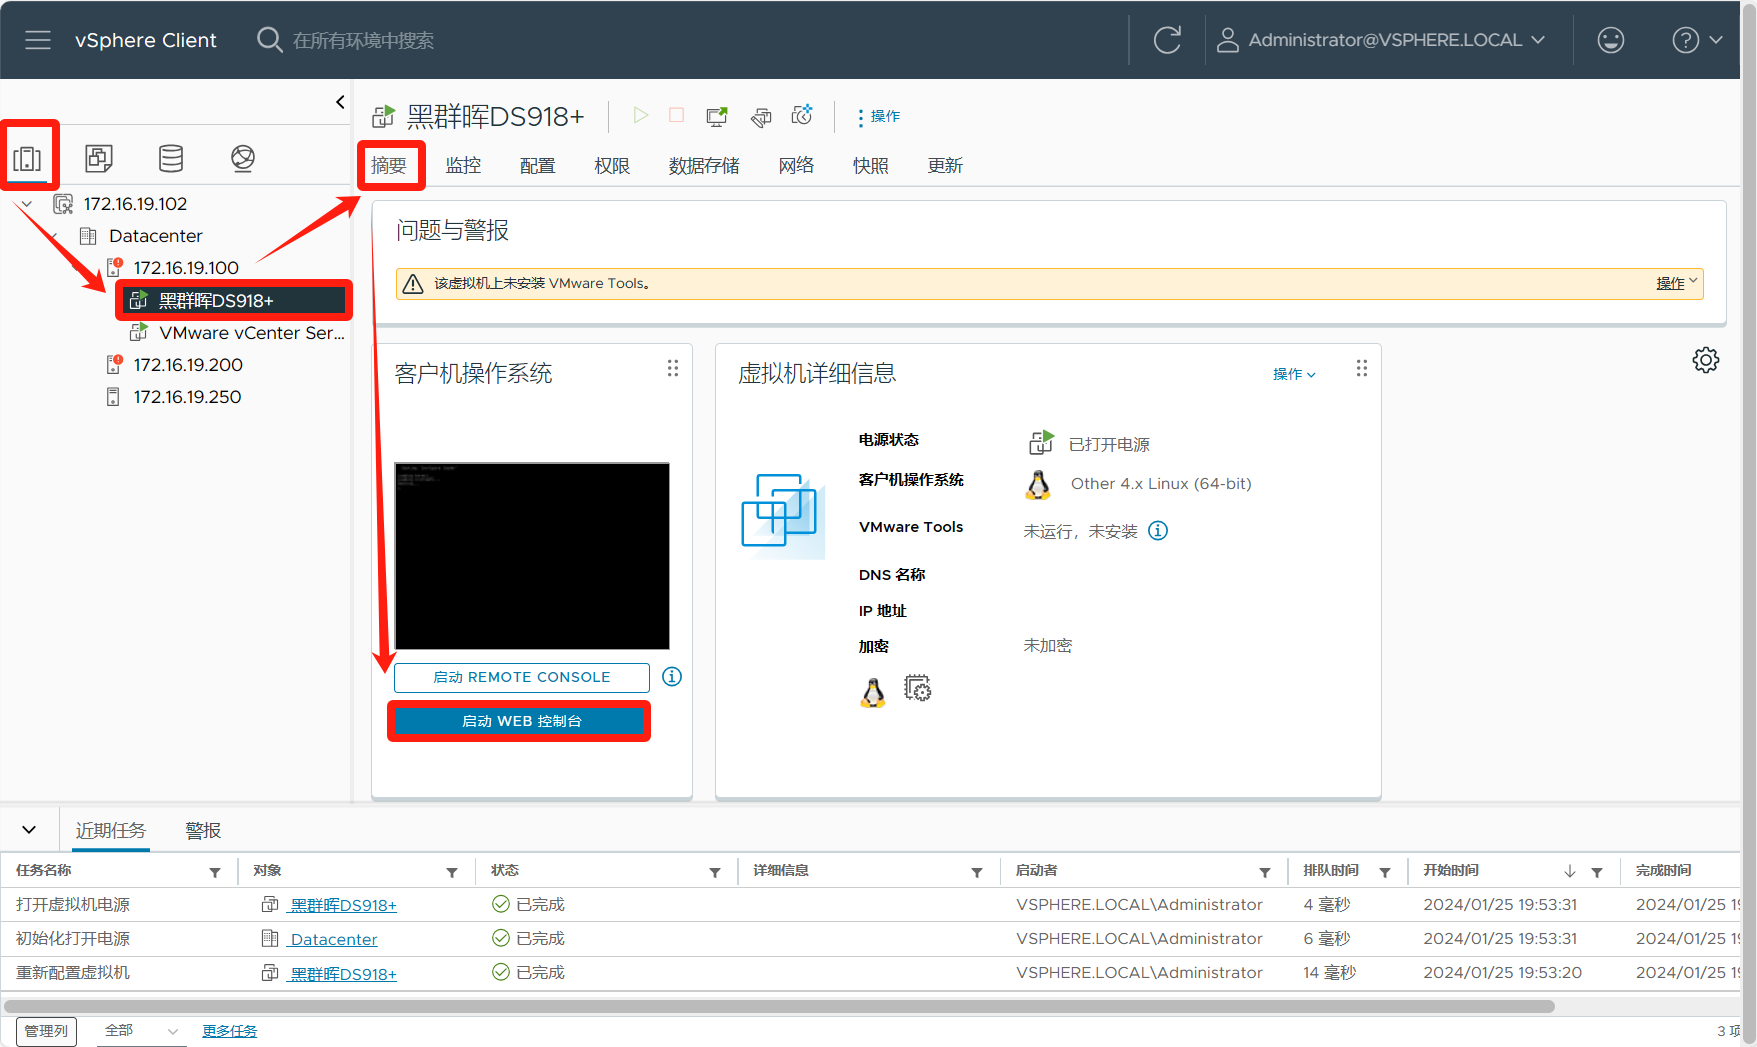Collapse the recent tasks panel
The image size is (1757, 1047).
(29, 830)
